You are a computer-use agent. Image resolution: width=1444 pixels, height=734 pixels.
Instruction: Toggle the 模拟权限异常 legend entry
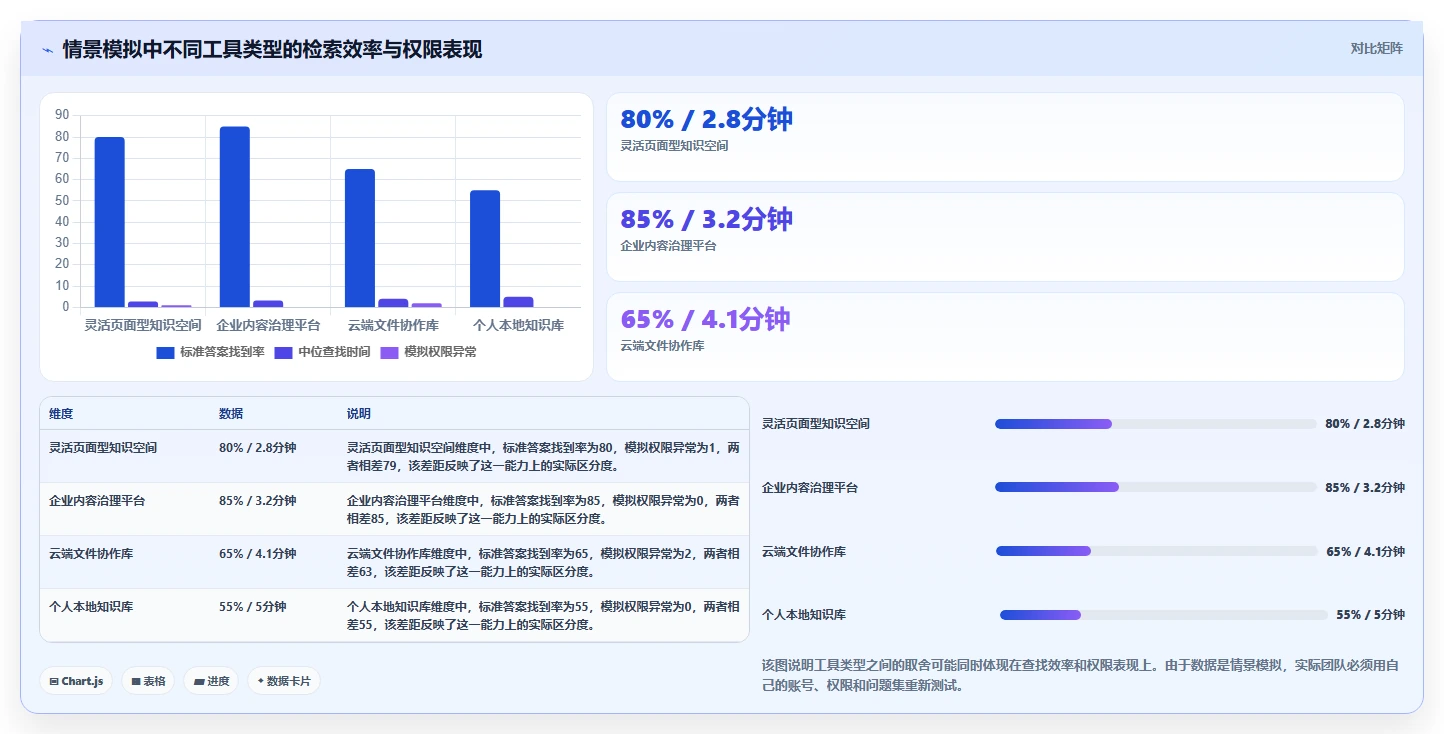(428, 352)
